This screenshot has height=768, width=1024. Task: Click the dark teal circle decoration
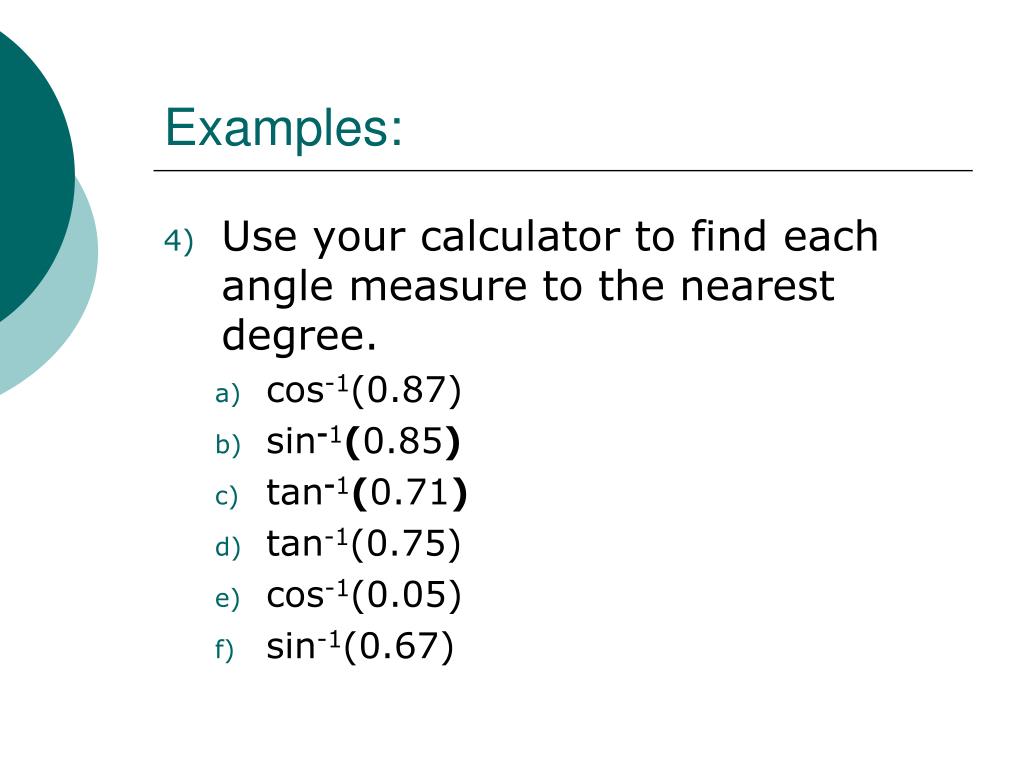[x=33, y=170]
